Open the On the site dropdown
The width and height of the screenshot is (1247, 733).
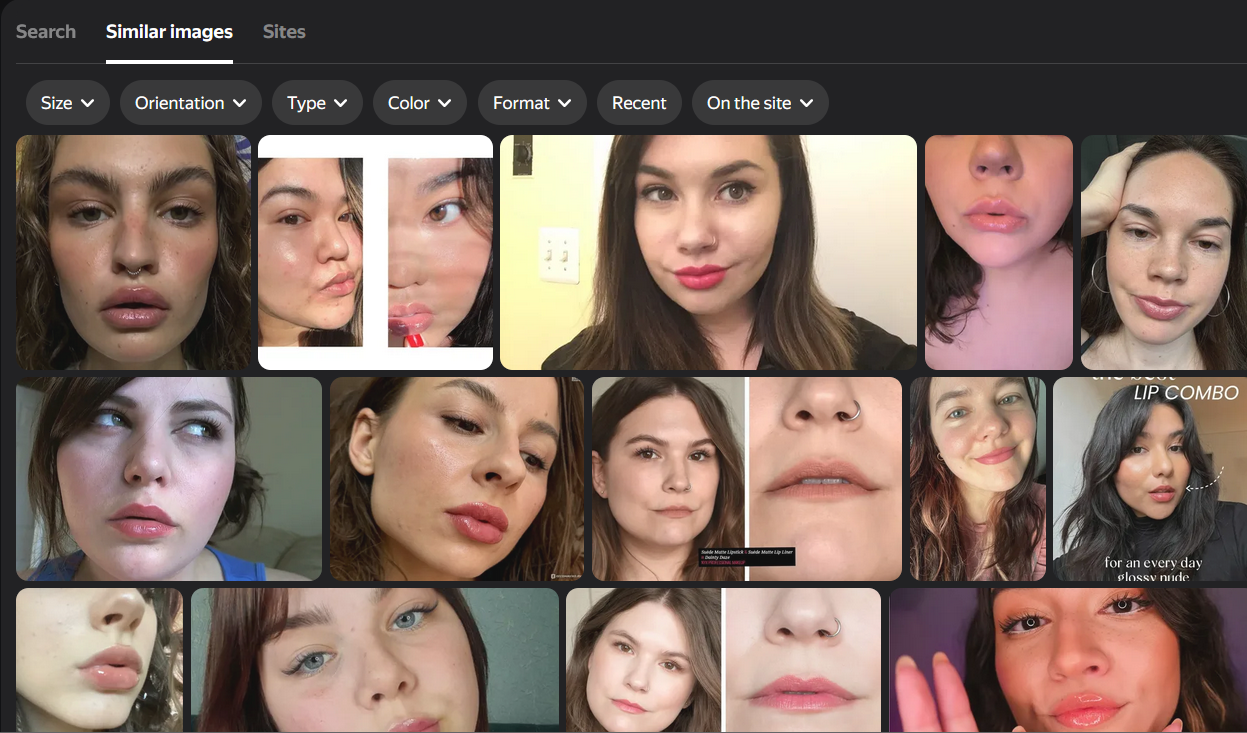pyautogui.click(x=760, y=103)
